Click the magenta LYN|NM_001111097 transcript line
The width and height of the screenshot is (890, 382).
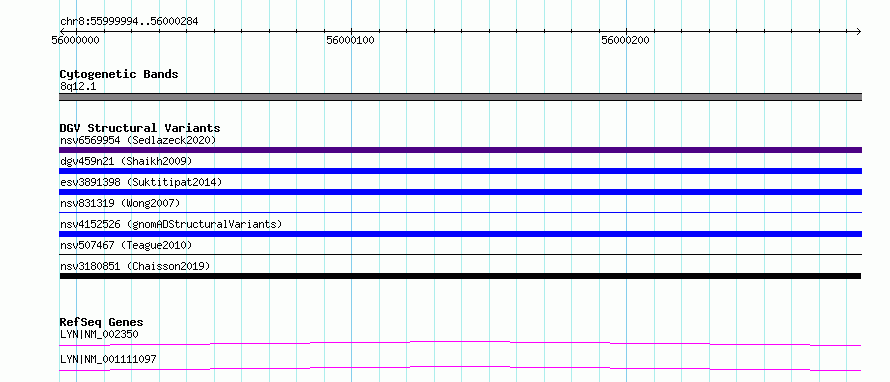pos(460,368)
